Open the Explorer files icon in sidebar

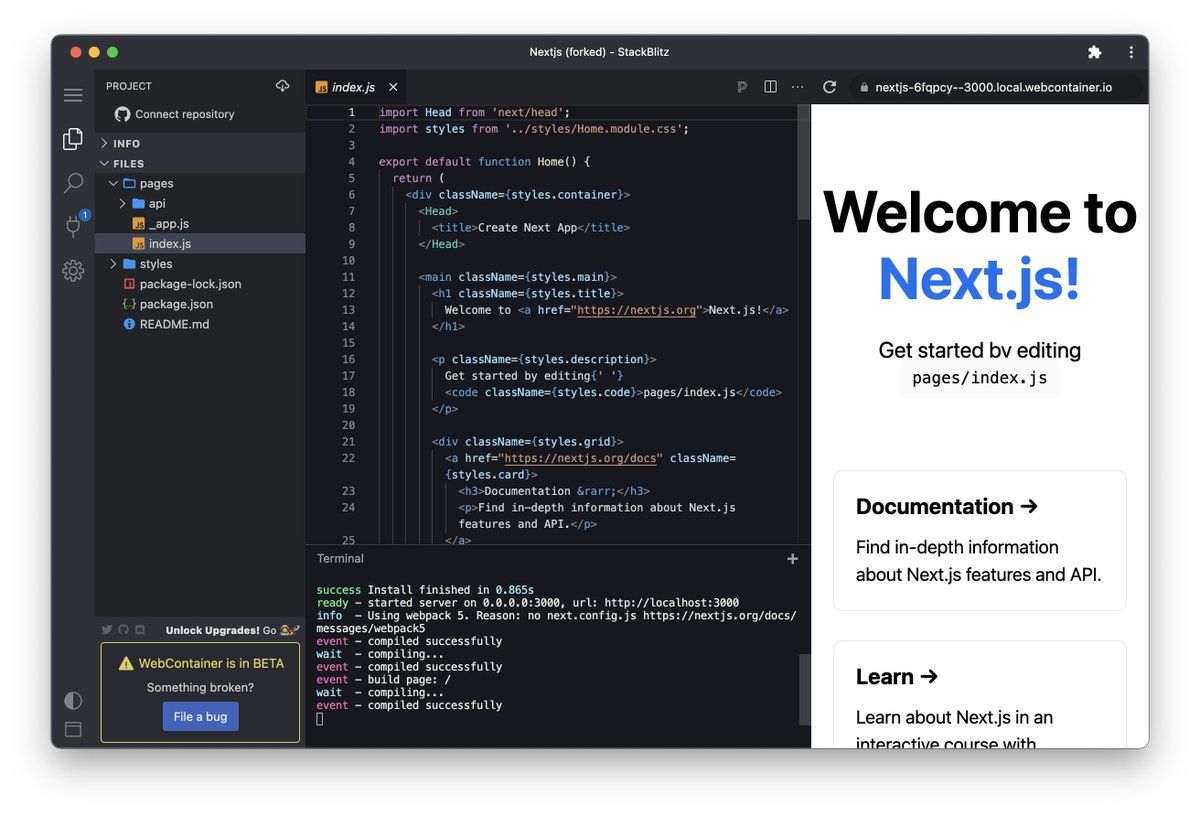73,139
